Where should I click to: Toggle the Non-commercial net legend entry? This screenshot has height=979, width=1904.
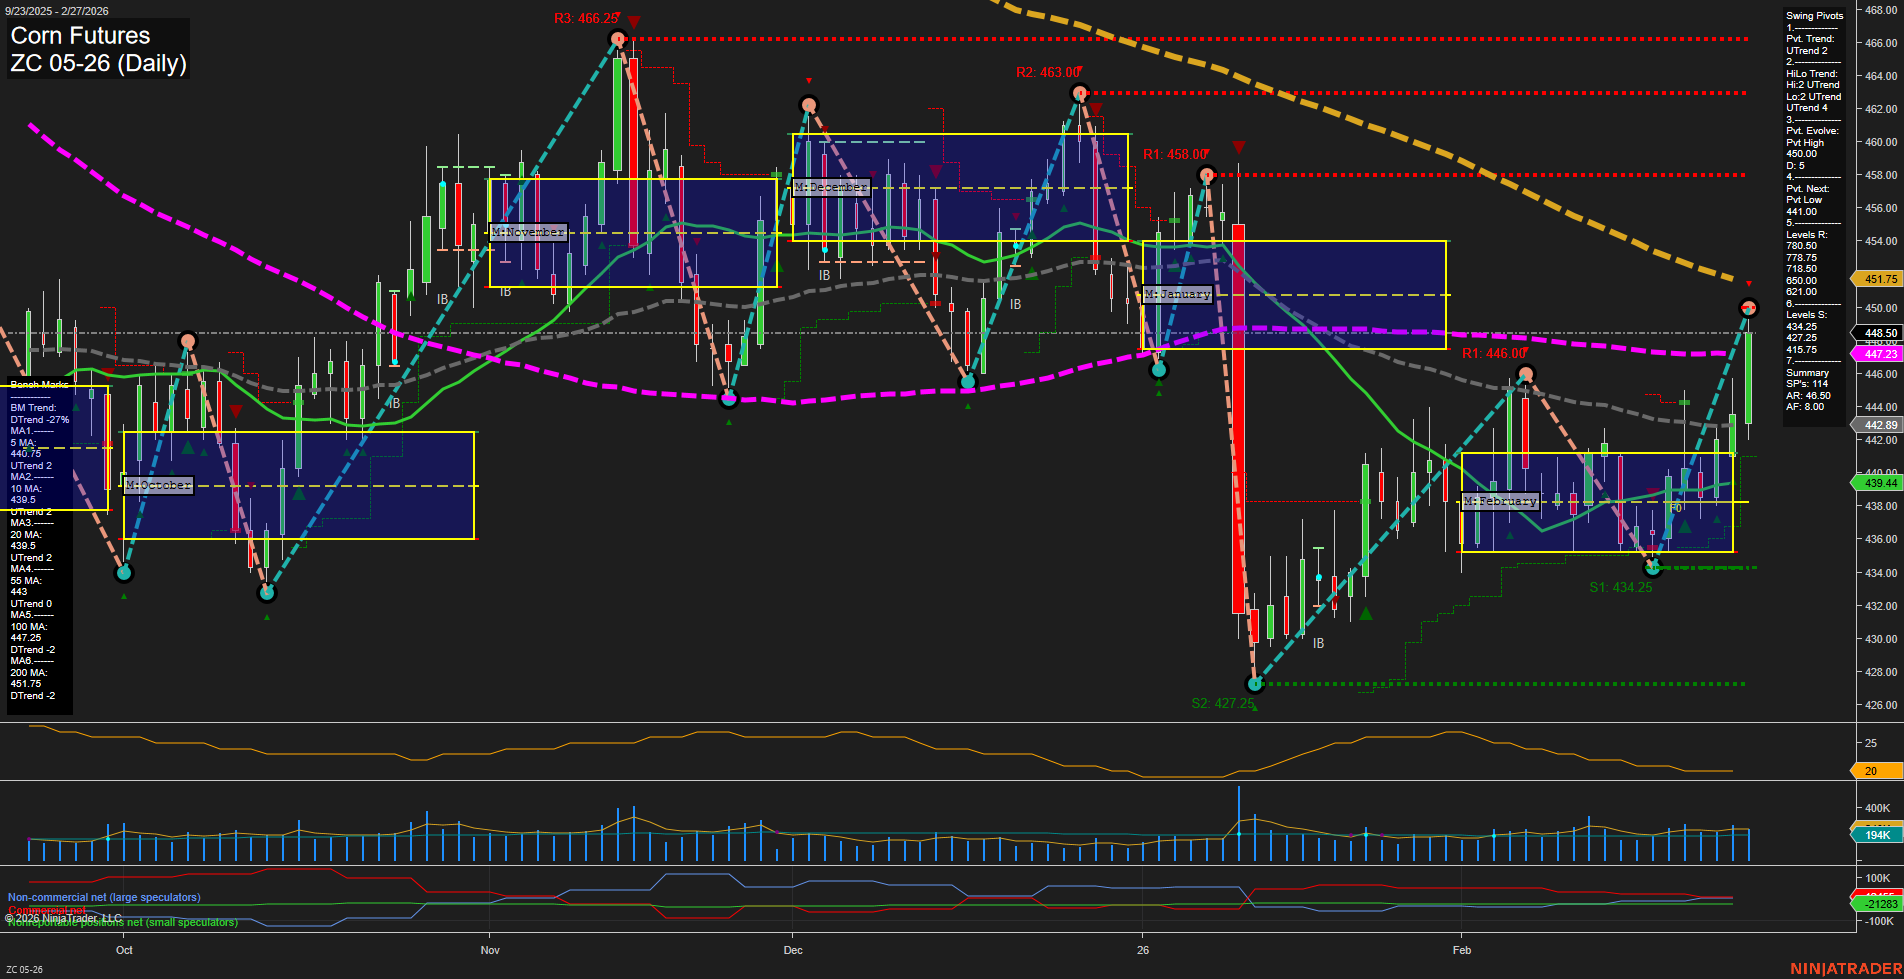[x=103, y=897]
